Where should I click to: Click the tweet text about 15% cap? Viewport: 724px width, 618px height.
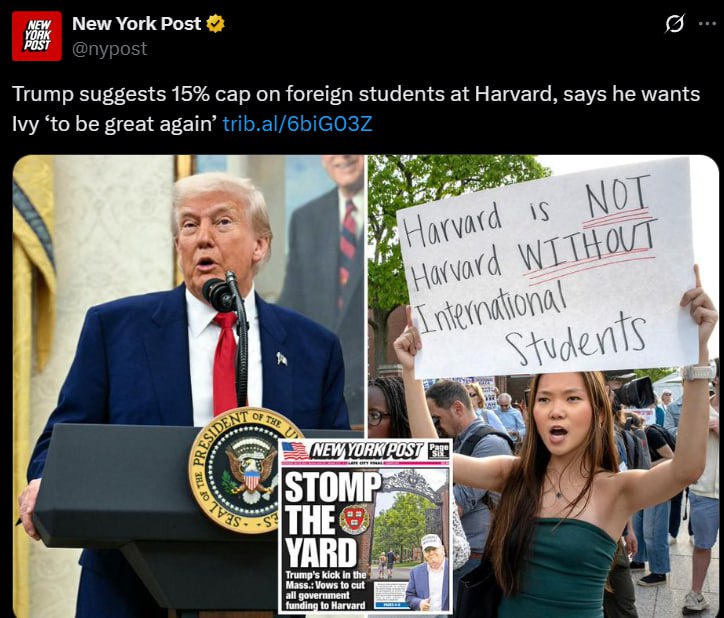pos(356,109)
